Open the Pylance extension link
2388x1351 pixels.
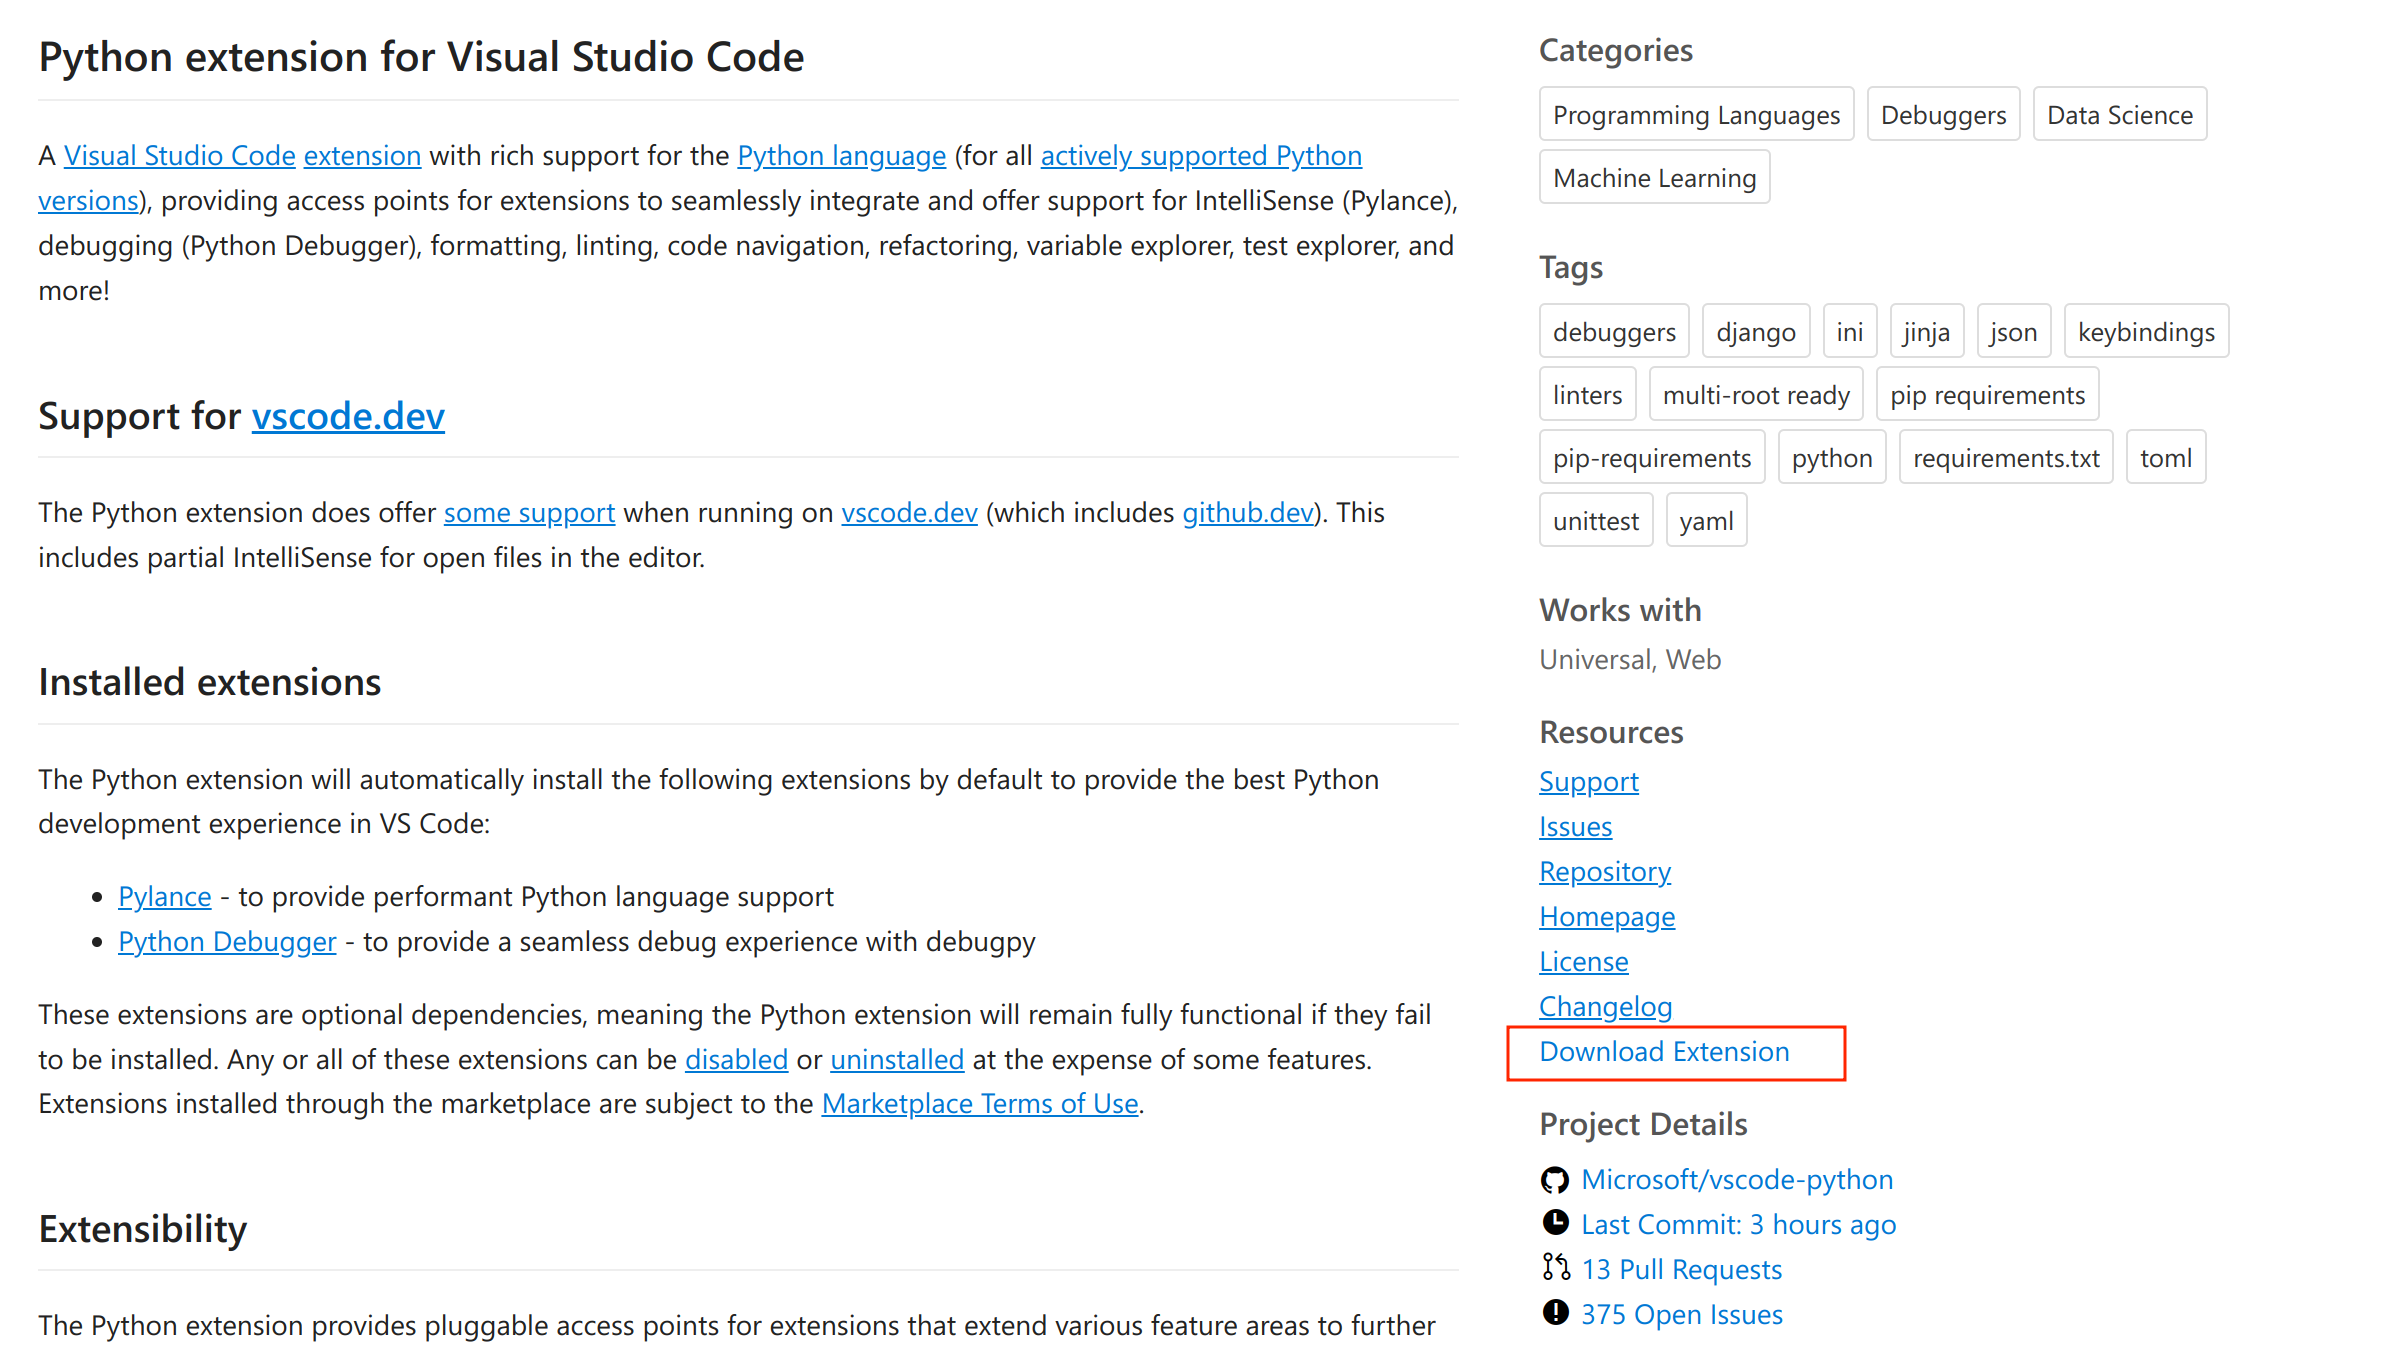tap(165, 897)
